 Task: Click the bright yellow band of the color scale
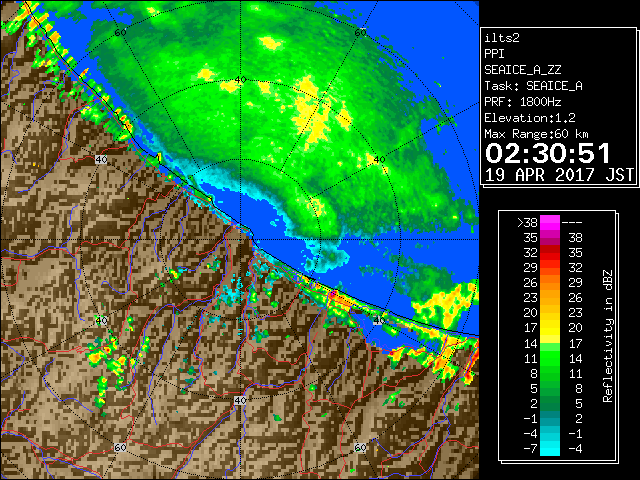click(550, 328)
